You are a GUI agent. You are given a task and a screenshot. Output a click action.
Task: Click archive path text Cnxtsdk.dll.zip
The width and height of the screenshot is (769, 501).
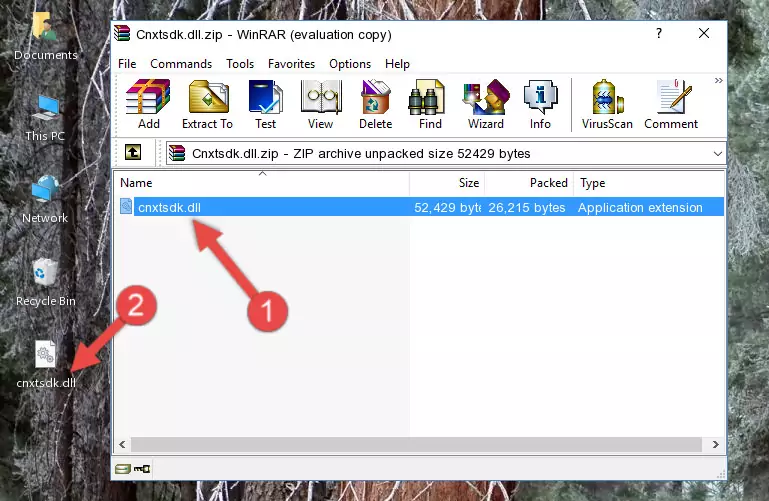click(x=235, y=153)
